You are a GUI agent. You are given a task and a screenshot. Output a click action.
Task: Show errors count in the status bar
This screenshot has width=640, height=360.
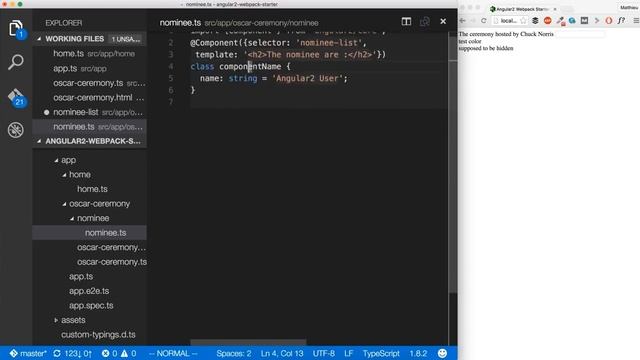point(109,353)
